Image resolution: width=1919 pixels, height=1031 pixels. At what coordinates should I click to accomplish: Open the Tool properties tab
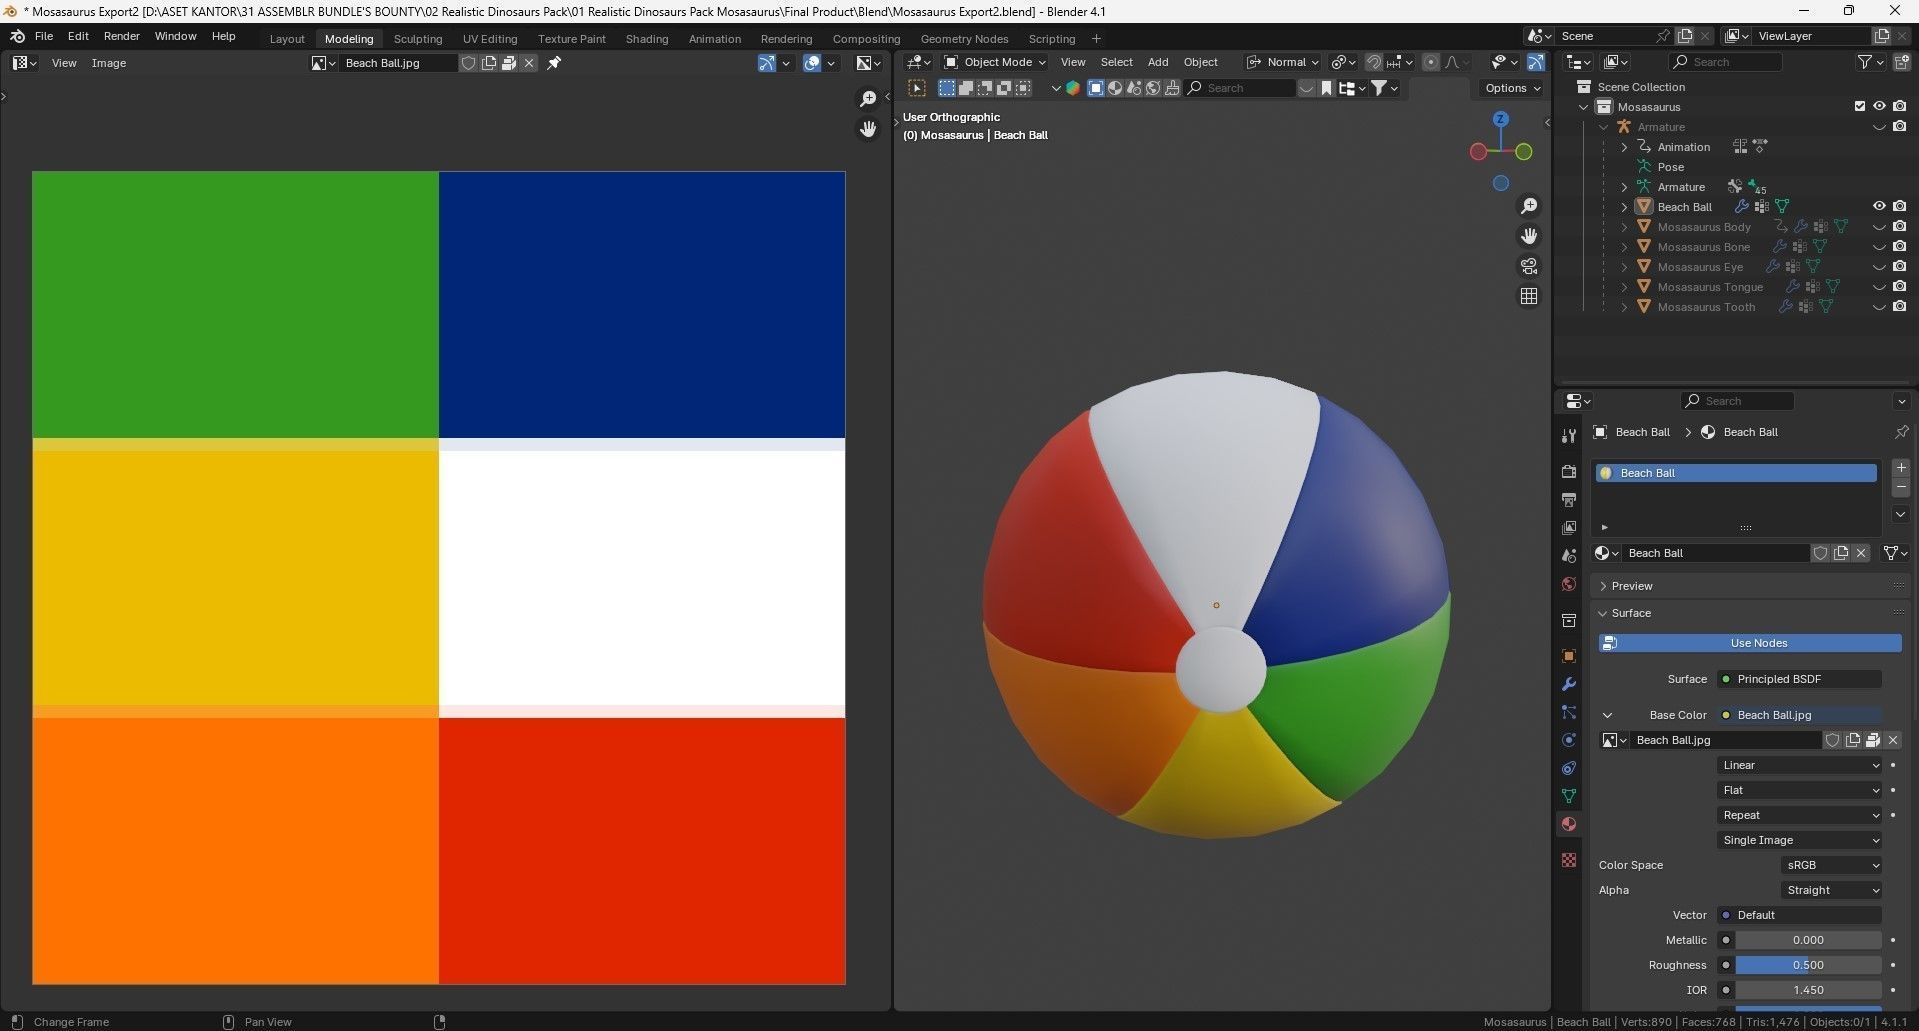pos(1568,435)
